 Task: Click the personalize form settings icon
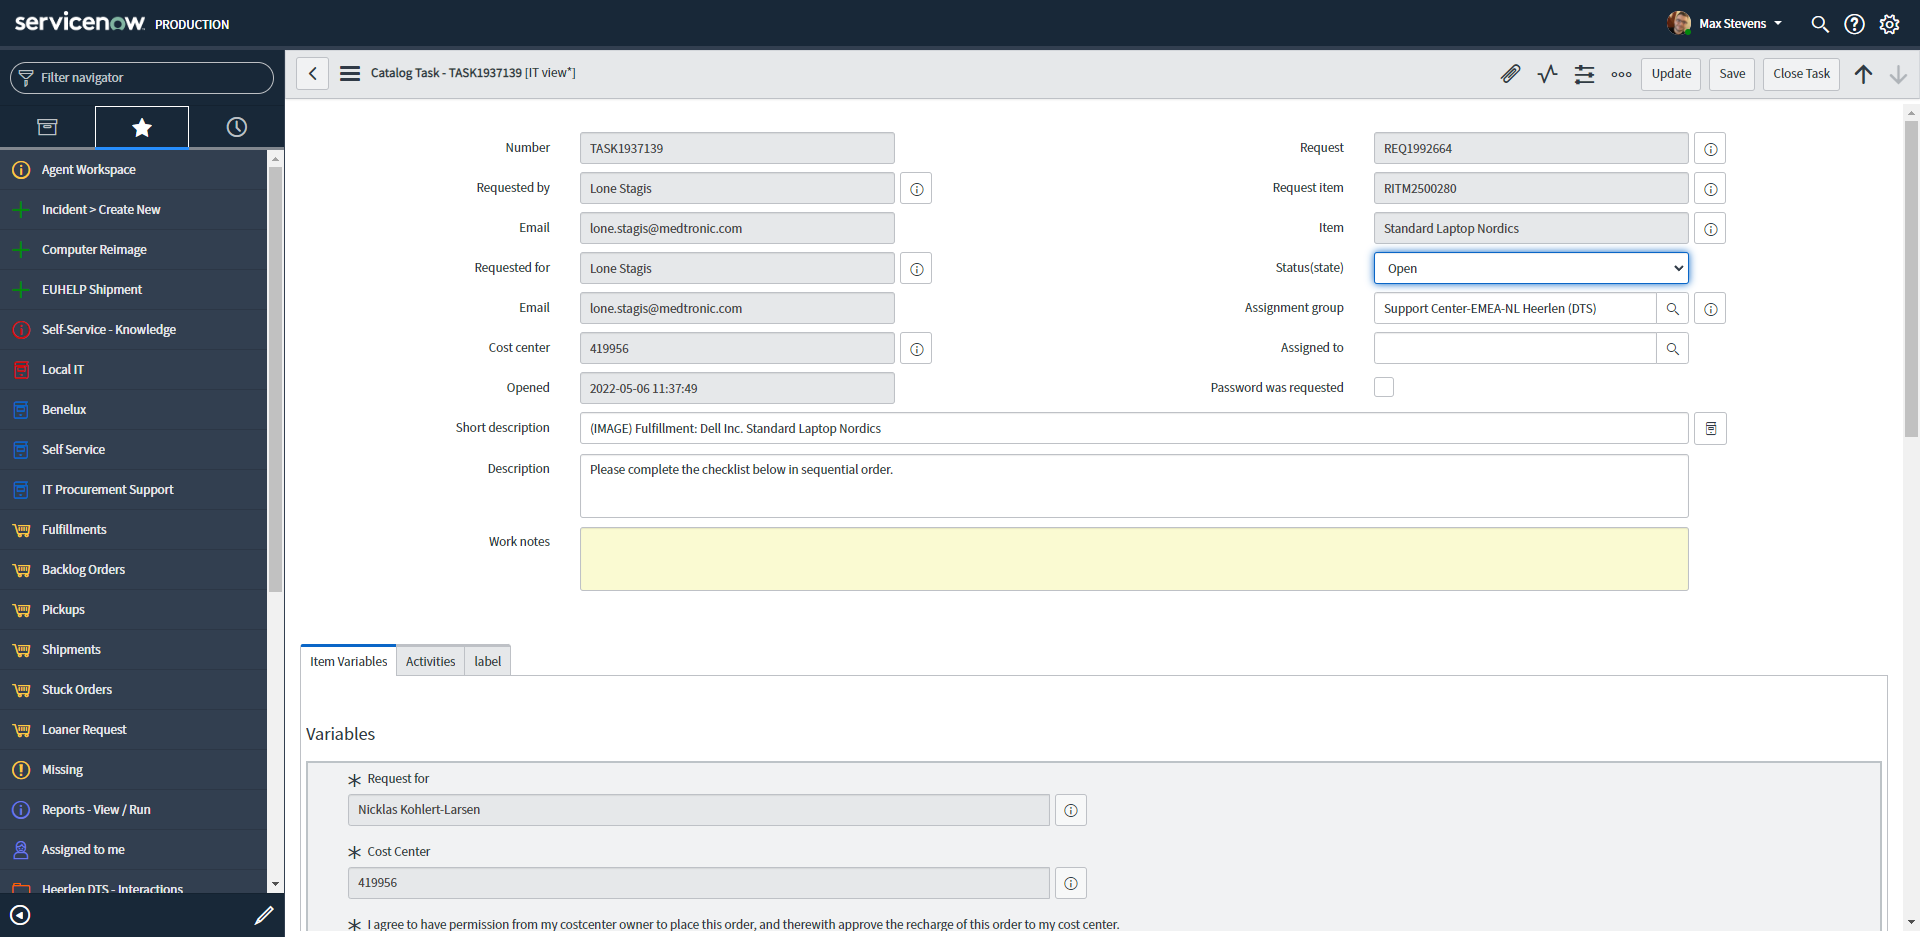point(1584,74)
